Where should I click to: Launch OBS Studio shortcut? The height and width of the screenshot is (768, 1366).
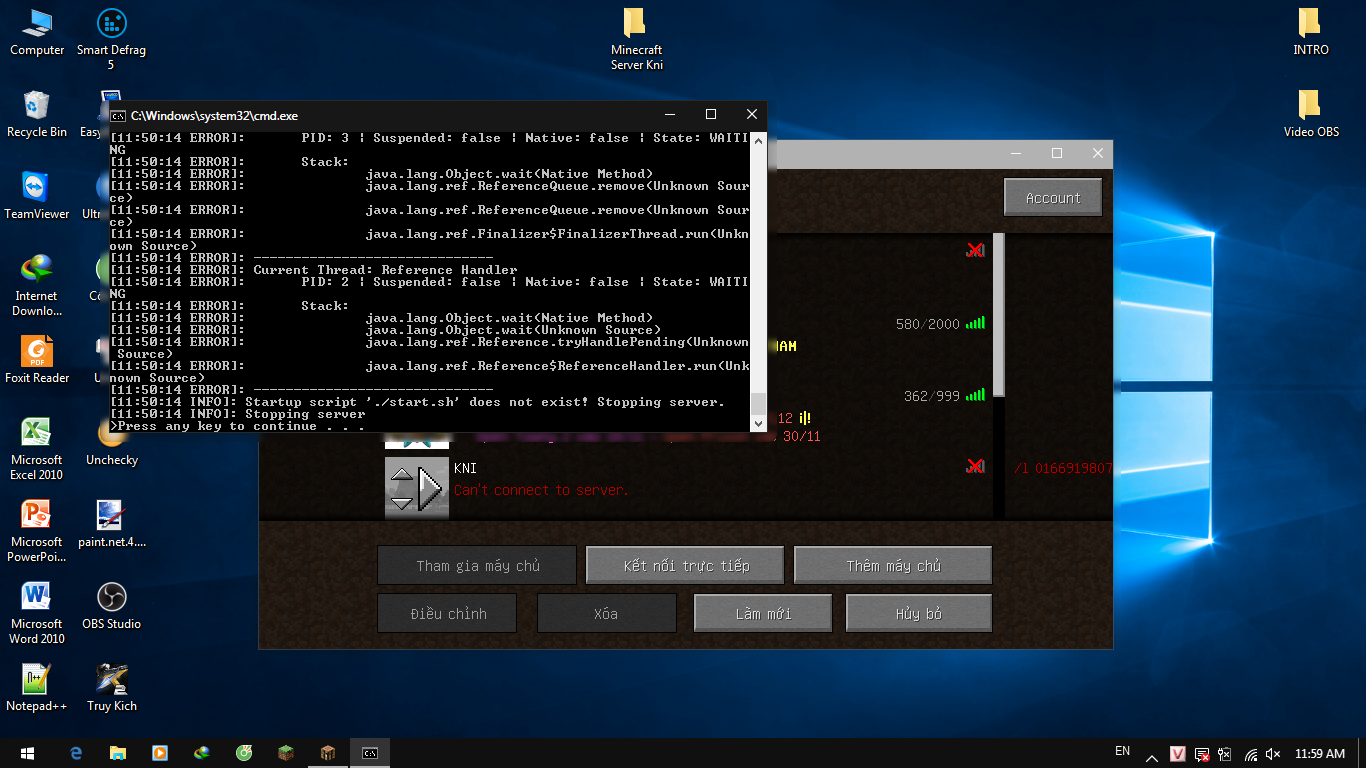click(x=111, y=606)
